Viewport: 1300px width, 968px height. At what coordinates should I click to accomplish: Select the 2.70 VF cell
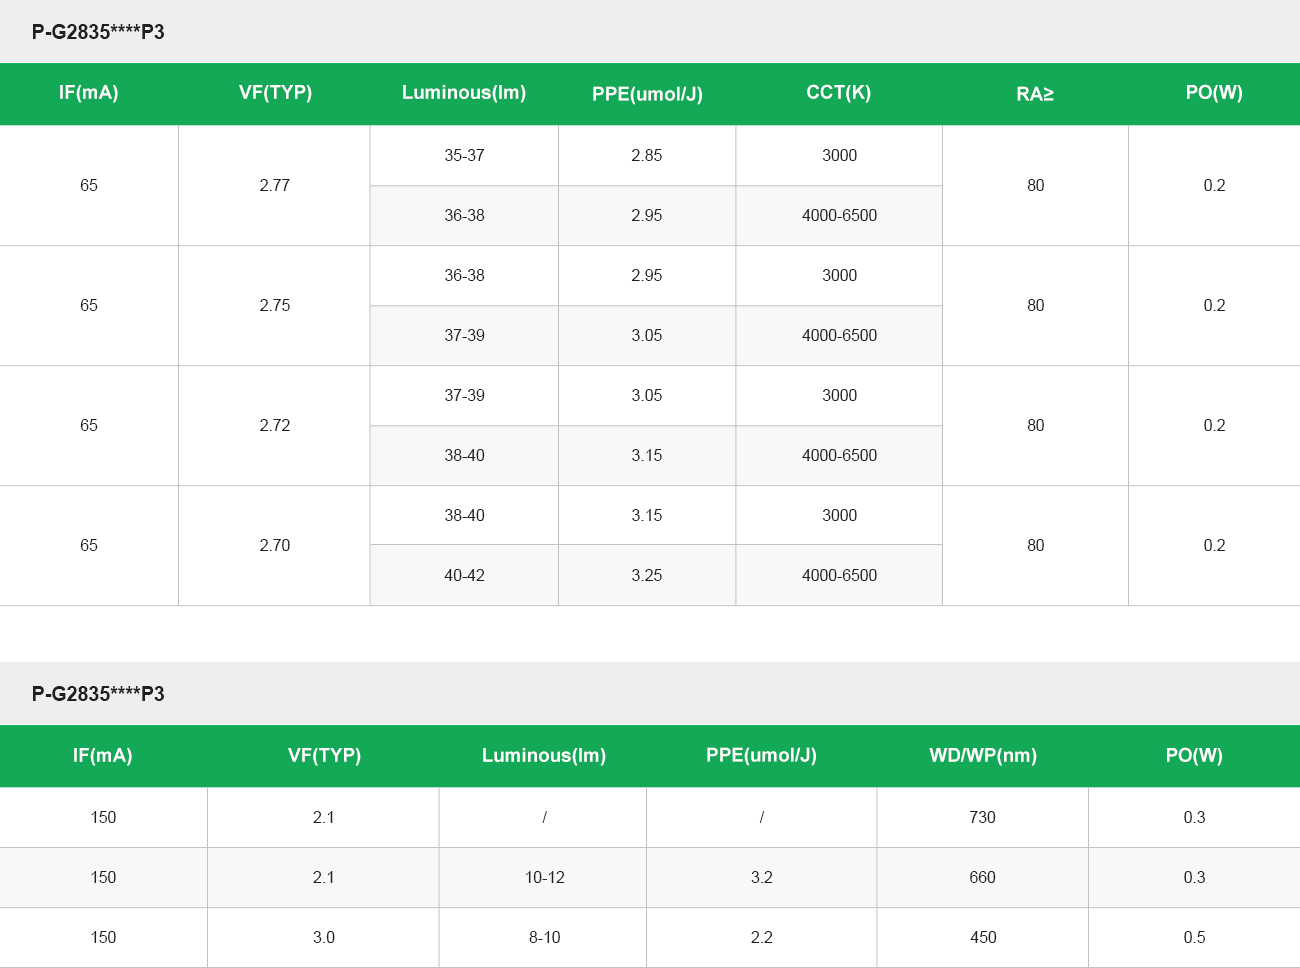(x=274, y=545)
